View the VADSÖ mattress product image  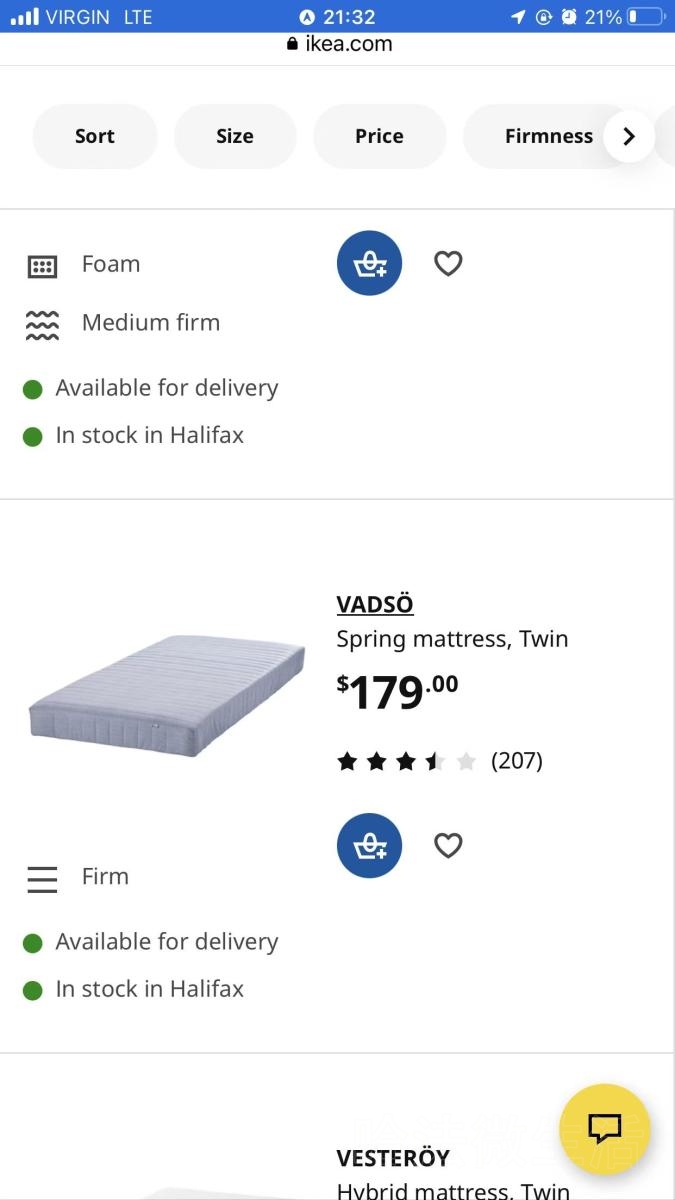[166, 696]
